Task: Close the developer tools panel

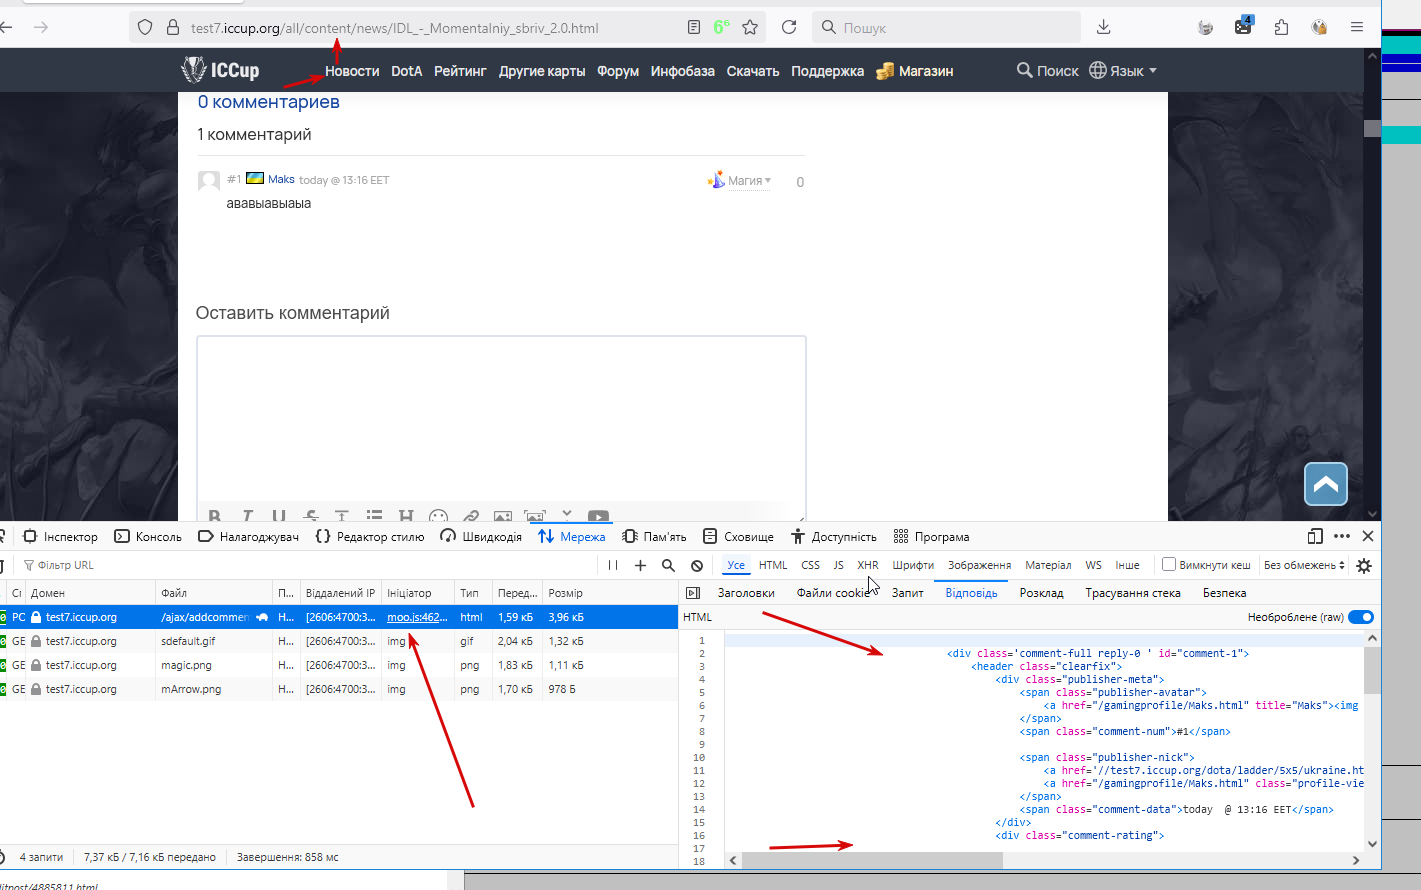Action: click(x=1368, y=537)
